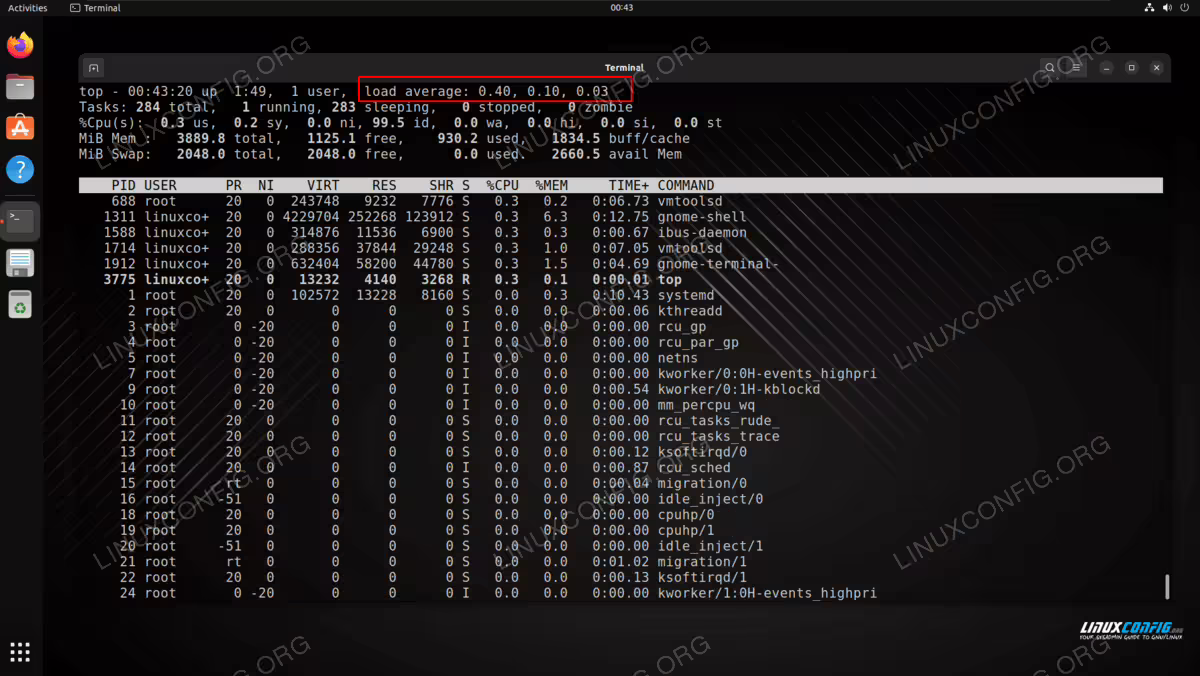Select the systemd process name
The image size is (1200, 676).
pos(686,296)
